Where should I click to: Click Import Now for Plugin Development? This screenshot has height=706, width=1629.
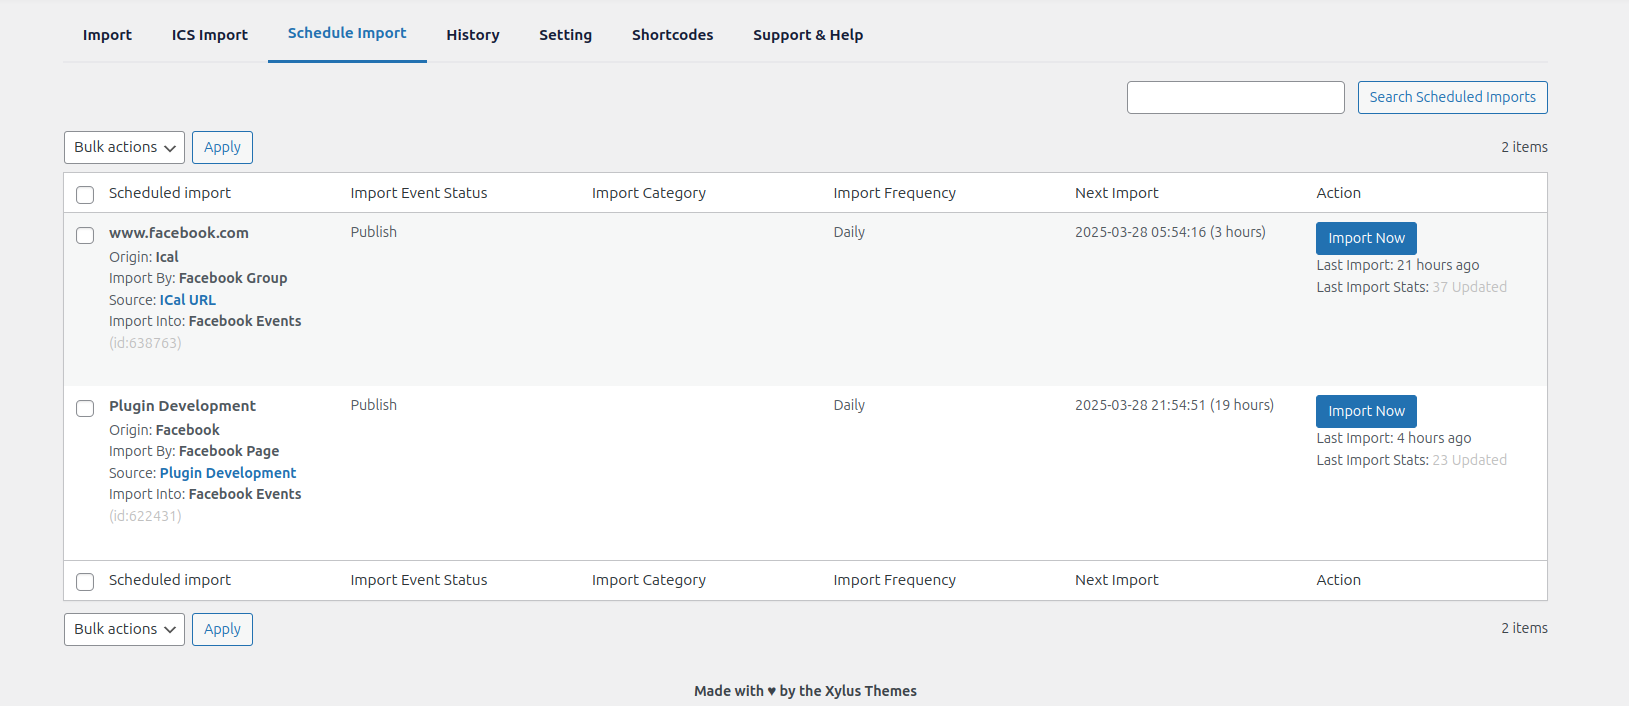1366,411
